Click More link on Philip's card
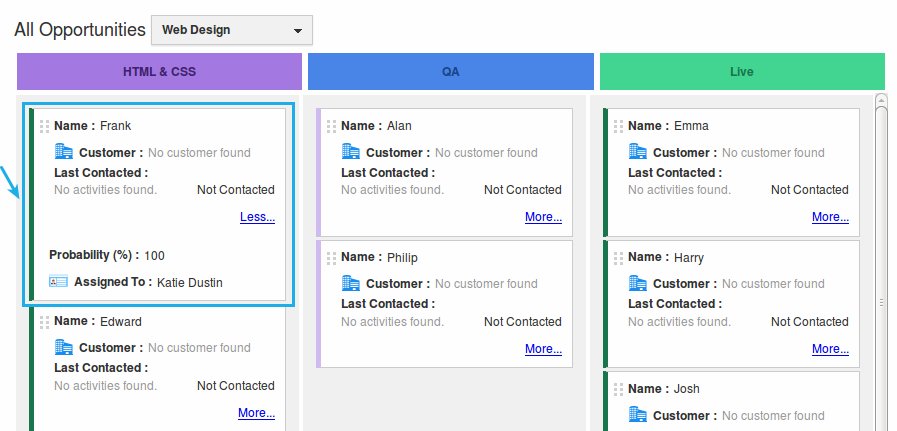 [x=543, y=349]
